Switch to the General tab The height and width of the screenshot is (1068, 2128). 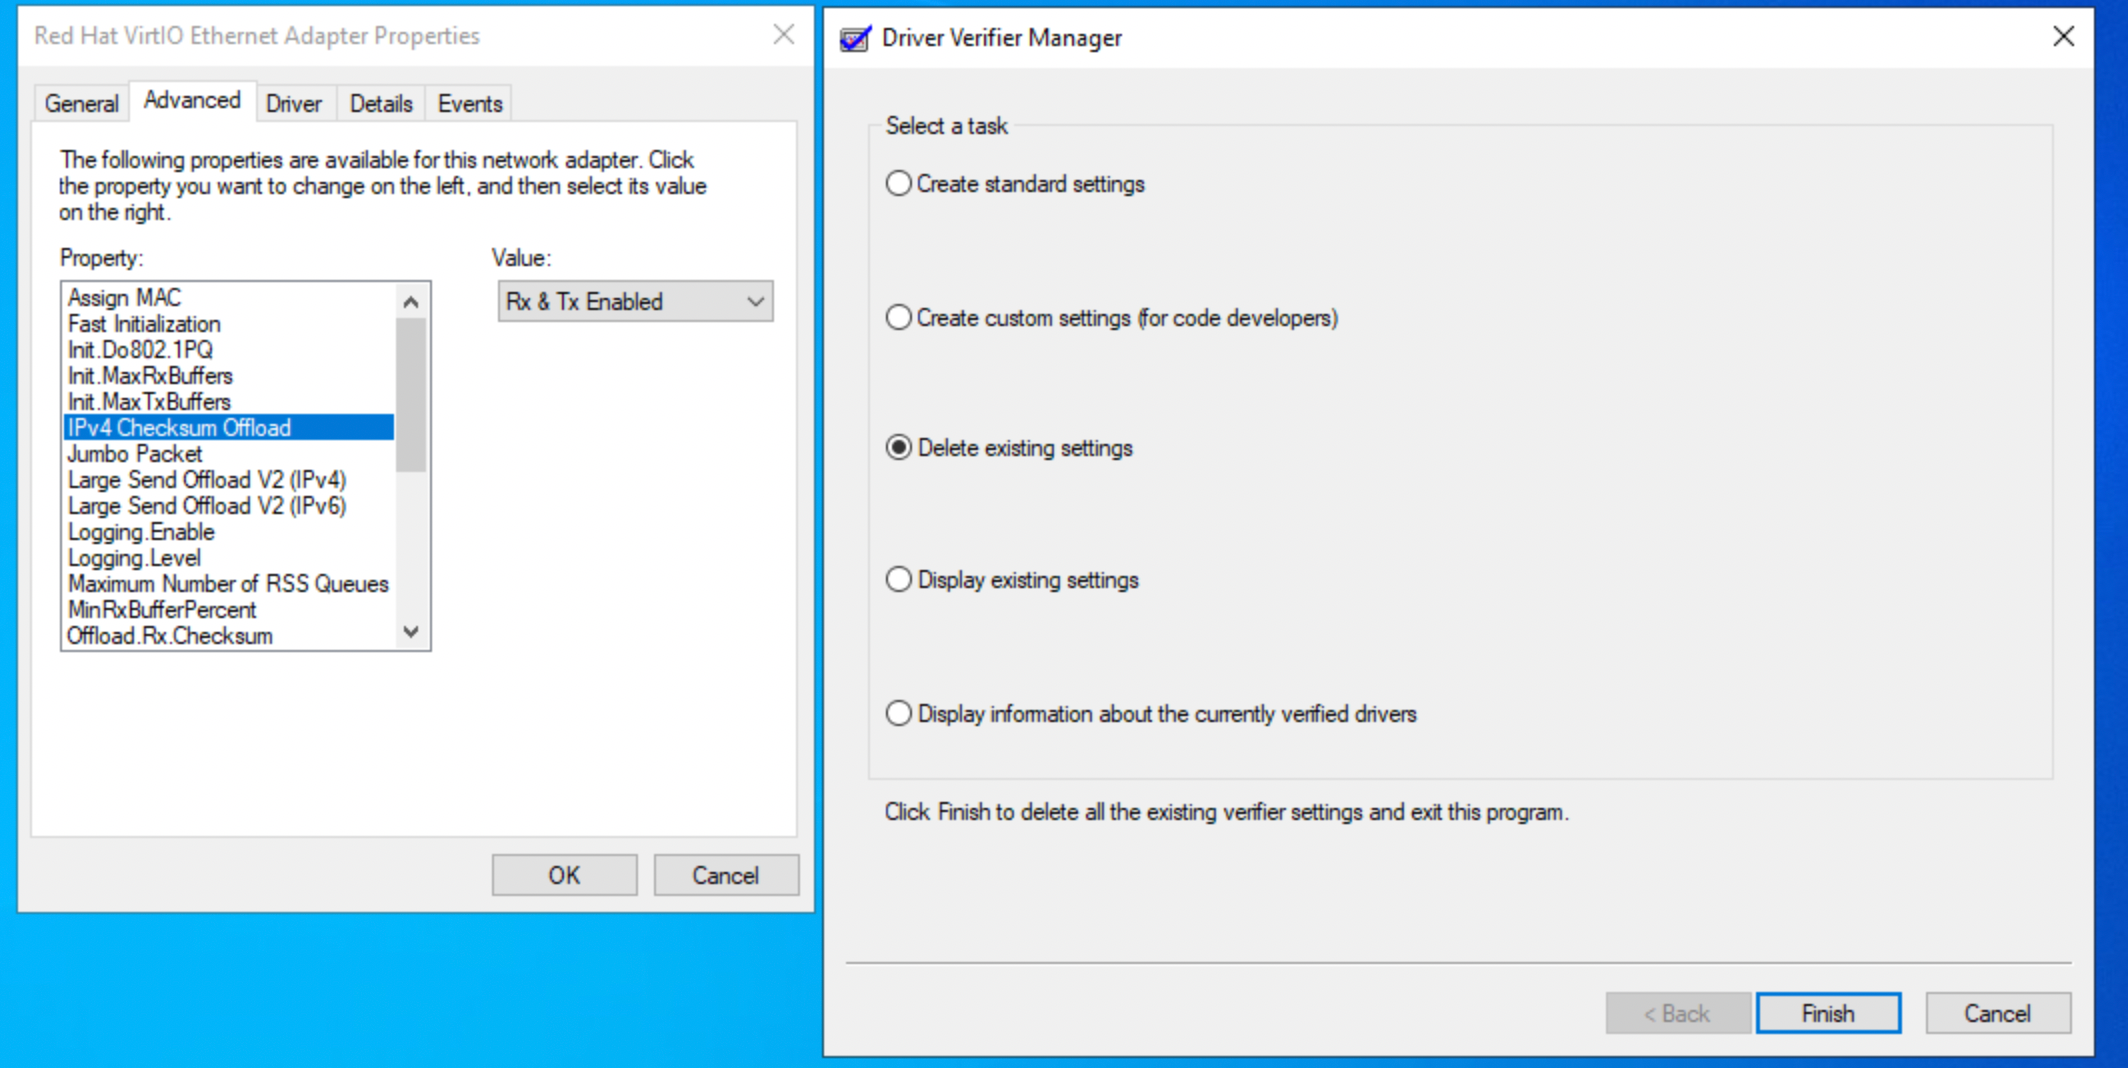coord(81,104)
